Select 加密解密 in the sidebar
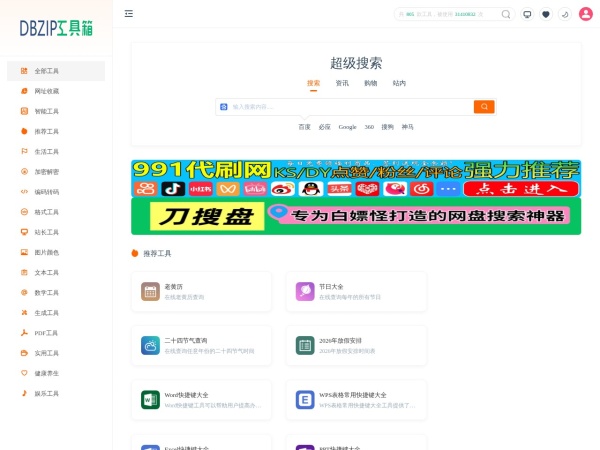Image resolution: width=600 pixels, height=450 pixels. click(56, 172)
